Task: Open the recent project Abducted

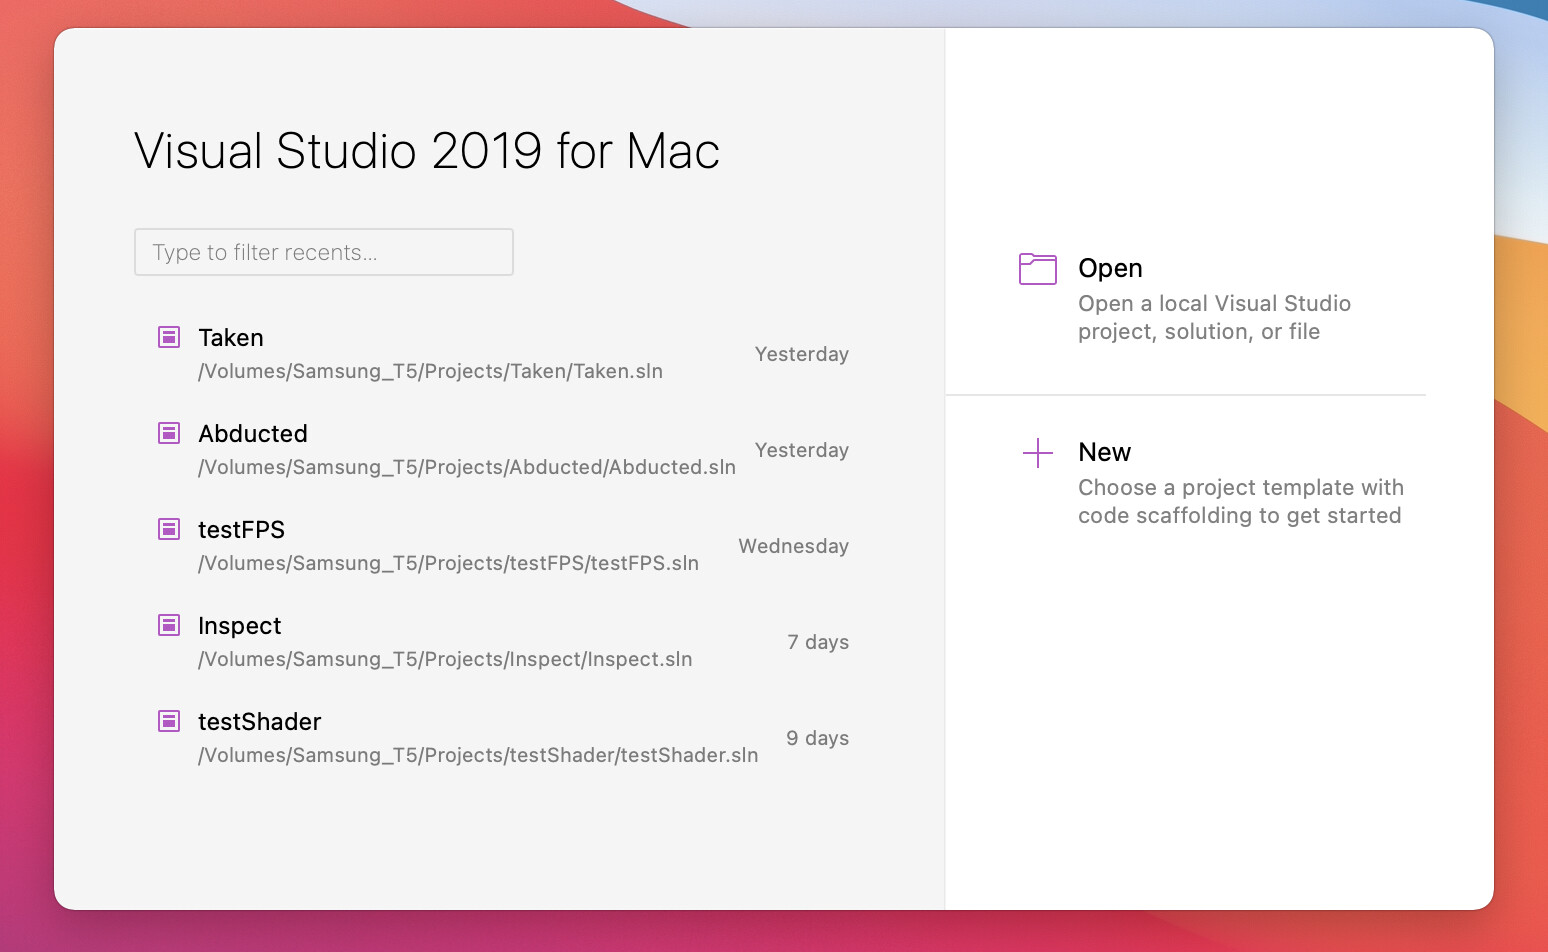Action: tap(252, 433)
